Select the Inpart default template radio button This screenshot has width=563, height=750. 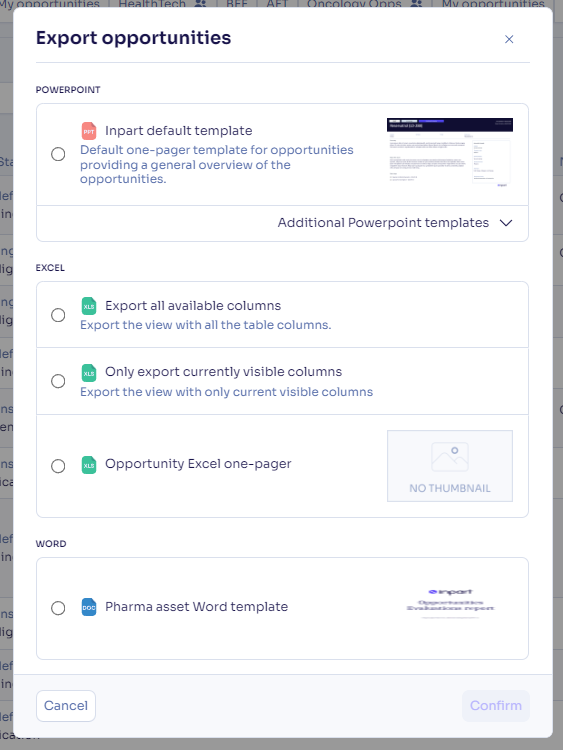pos(58,154)
